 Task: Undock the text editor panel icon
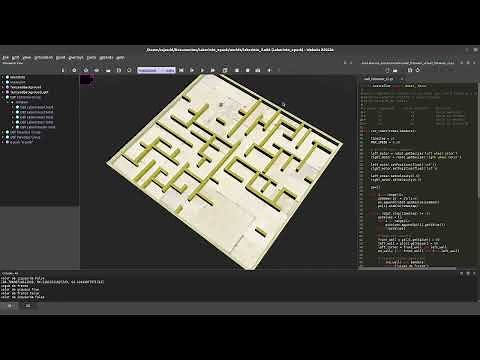click(468, 62)
